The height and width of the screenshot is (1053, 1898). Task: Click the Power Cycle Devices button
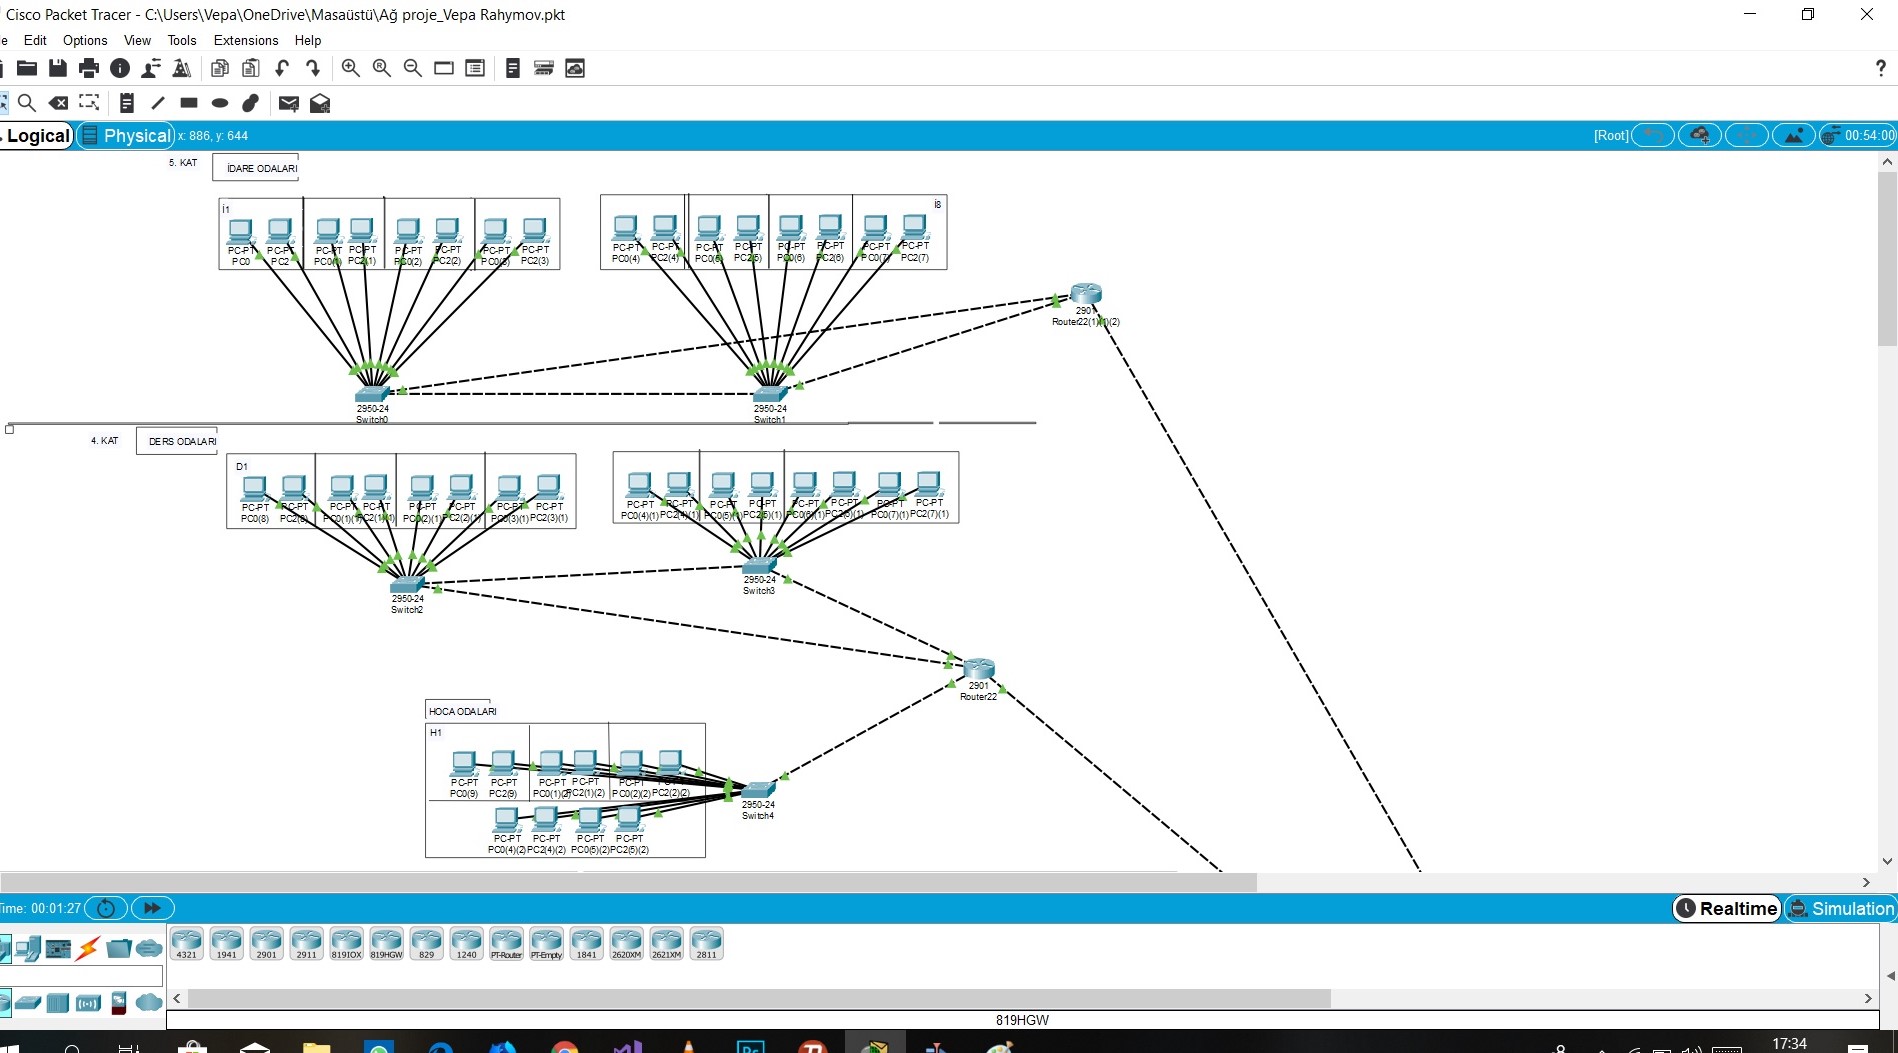[x=106, y=908]
